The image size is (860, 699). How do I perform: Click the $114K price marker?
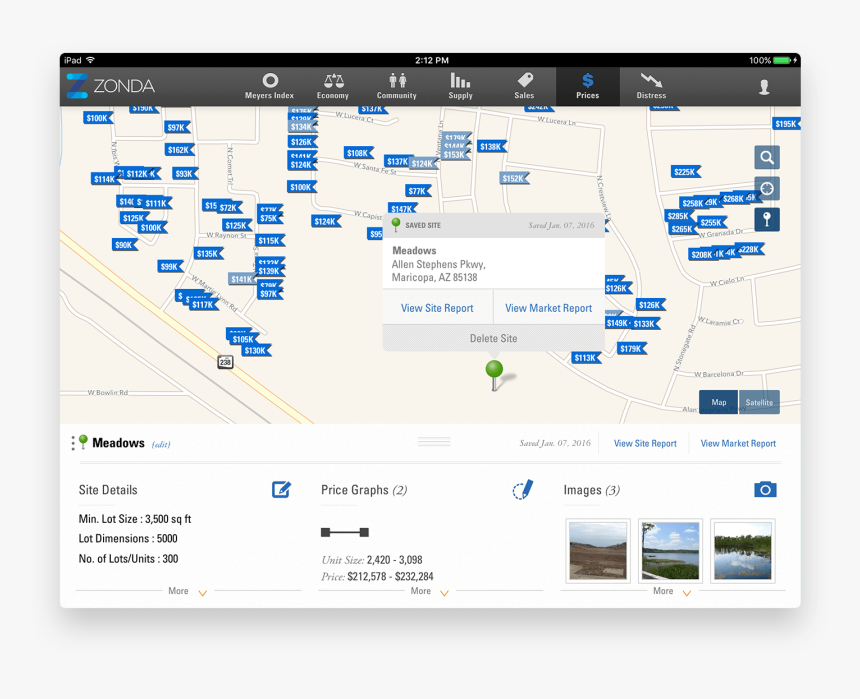105,179
